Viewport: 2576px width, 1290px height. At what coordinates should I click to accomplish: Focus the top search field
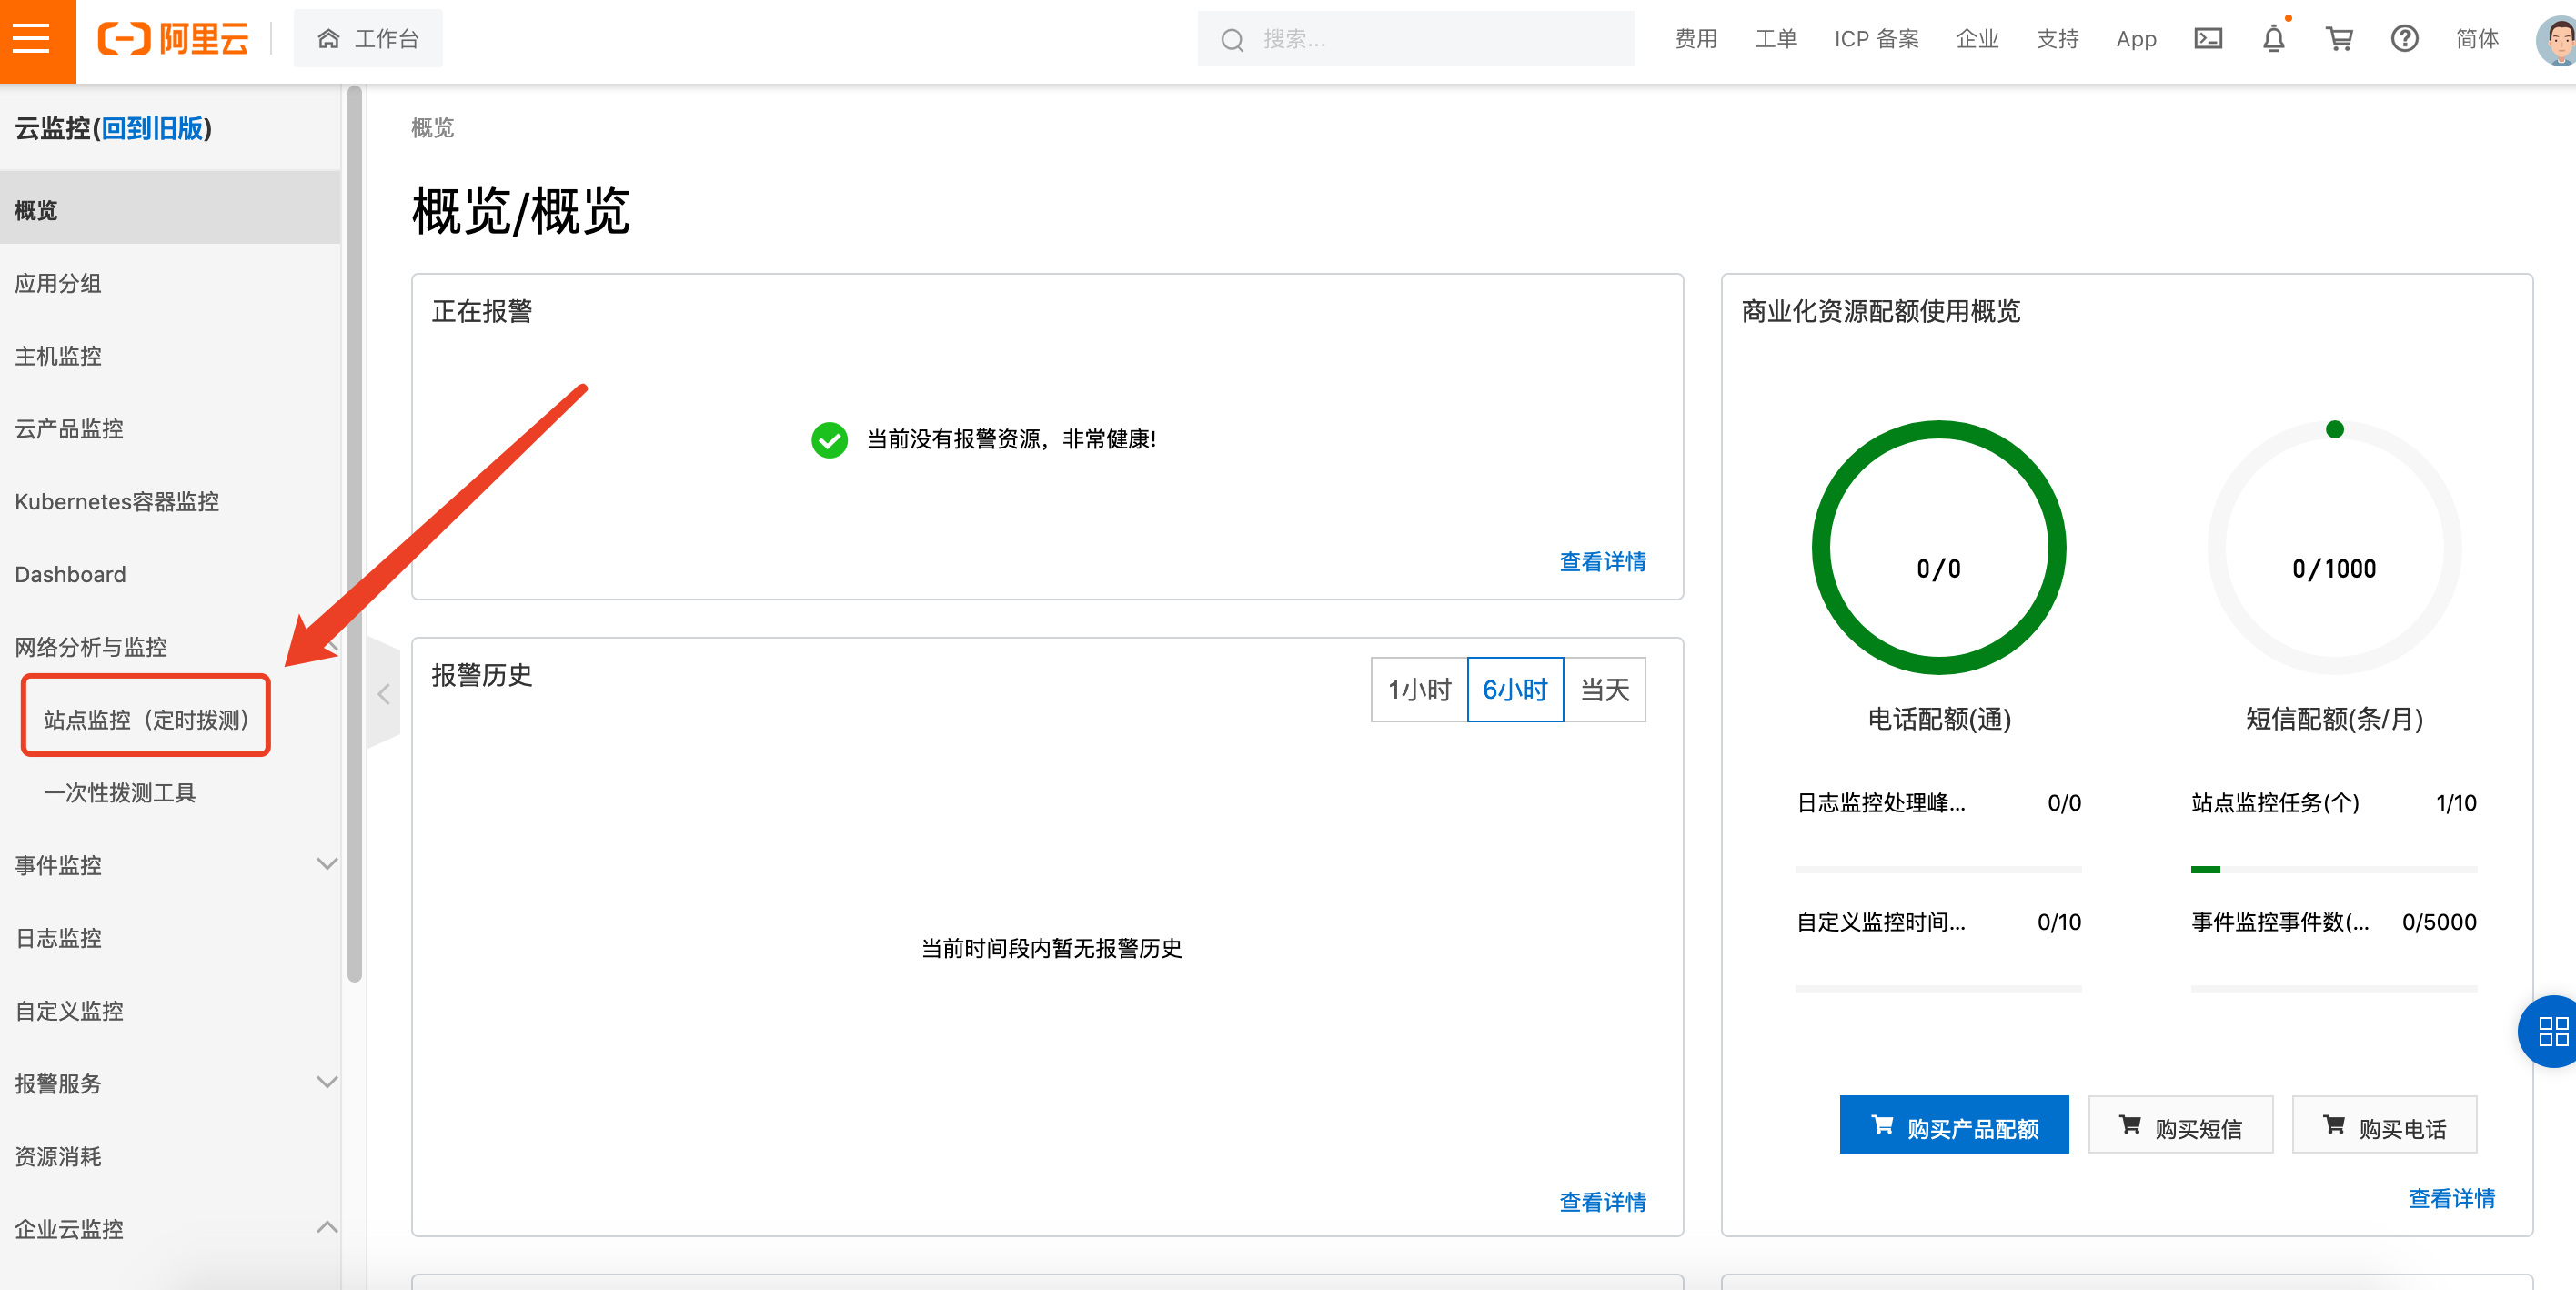pyautogui.click(x=1415, y=39)
